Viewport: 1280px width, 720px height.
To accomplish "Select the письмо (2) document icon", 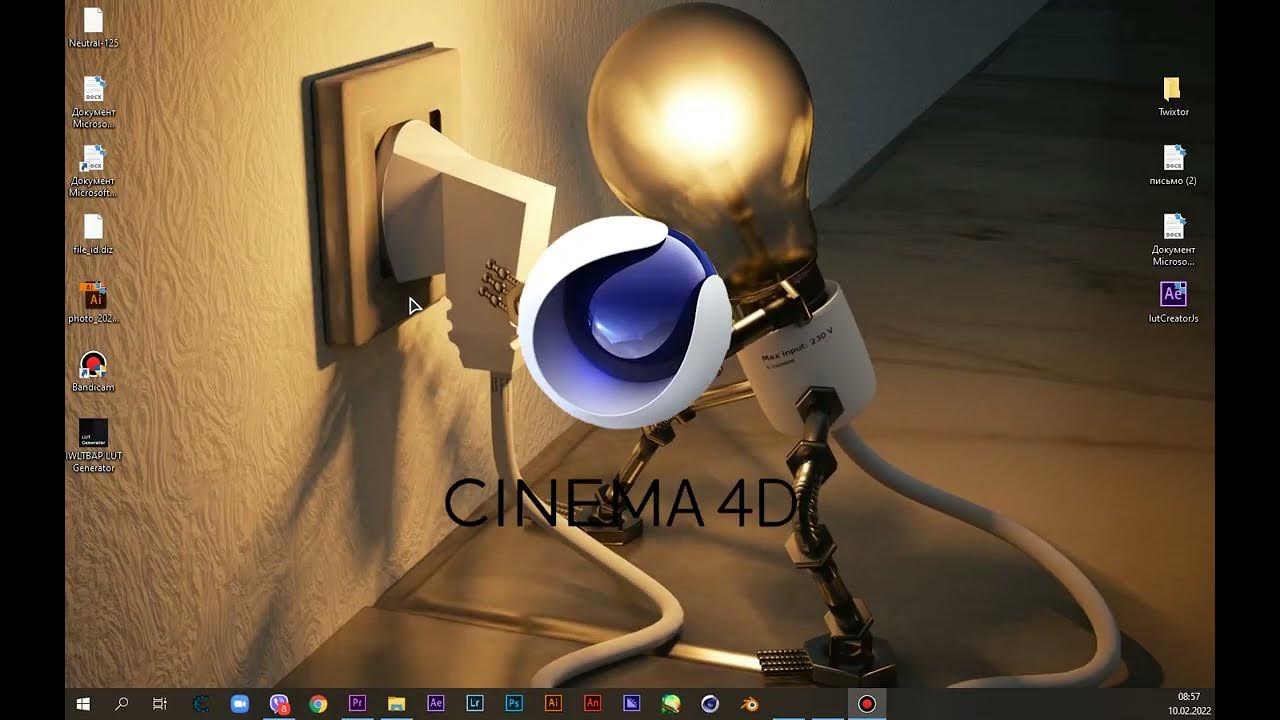I will (x=1173, y=165).
